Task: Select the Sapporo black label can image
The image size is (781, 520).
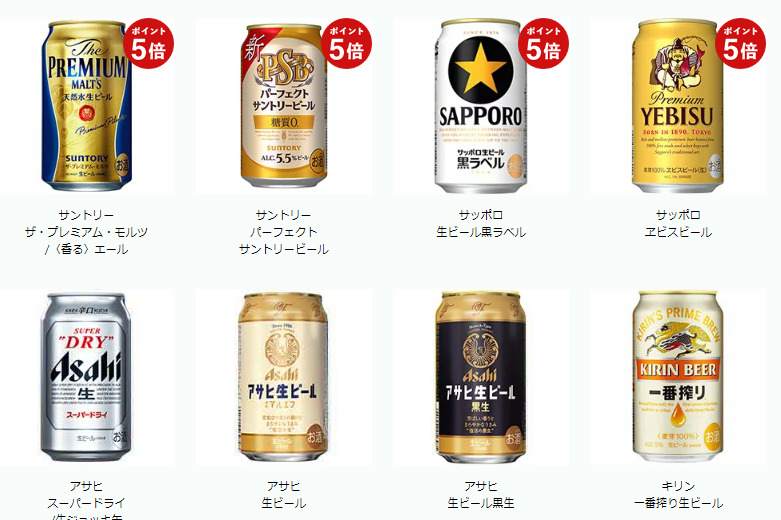Action: point(481,106)
